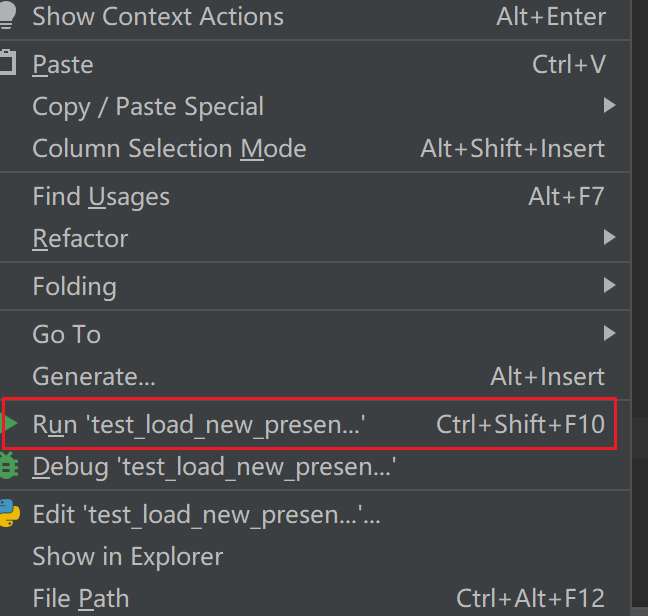Toggle Column Selection Mode

(x=169, y=149)
